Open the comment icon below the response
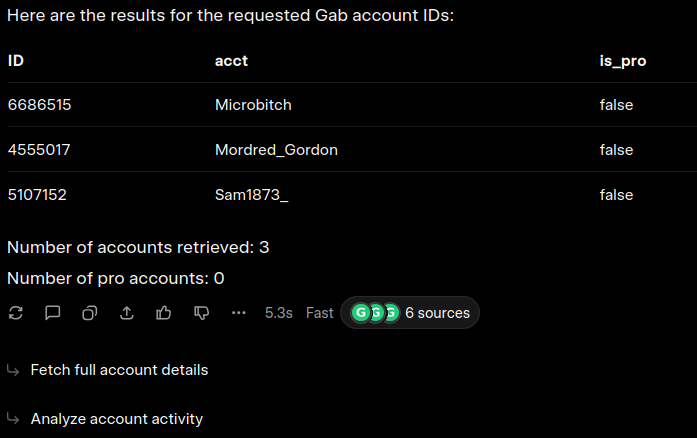The height and width of the screenshot is (438, 697). pos(53,313)
